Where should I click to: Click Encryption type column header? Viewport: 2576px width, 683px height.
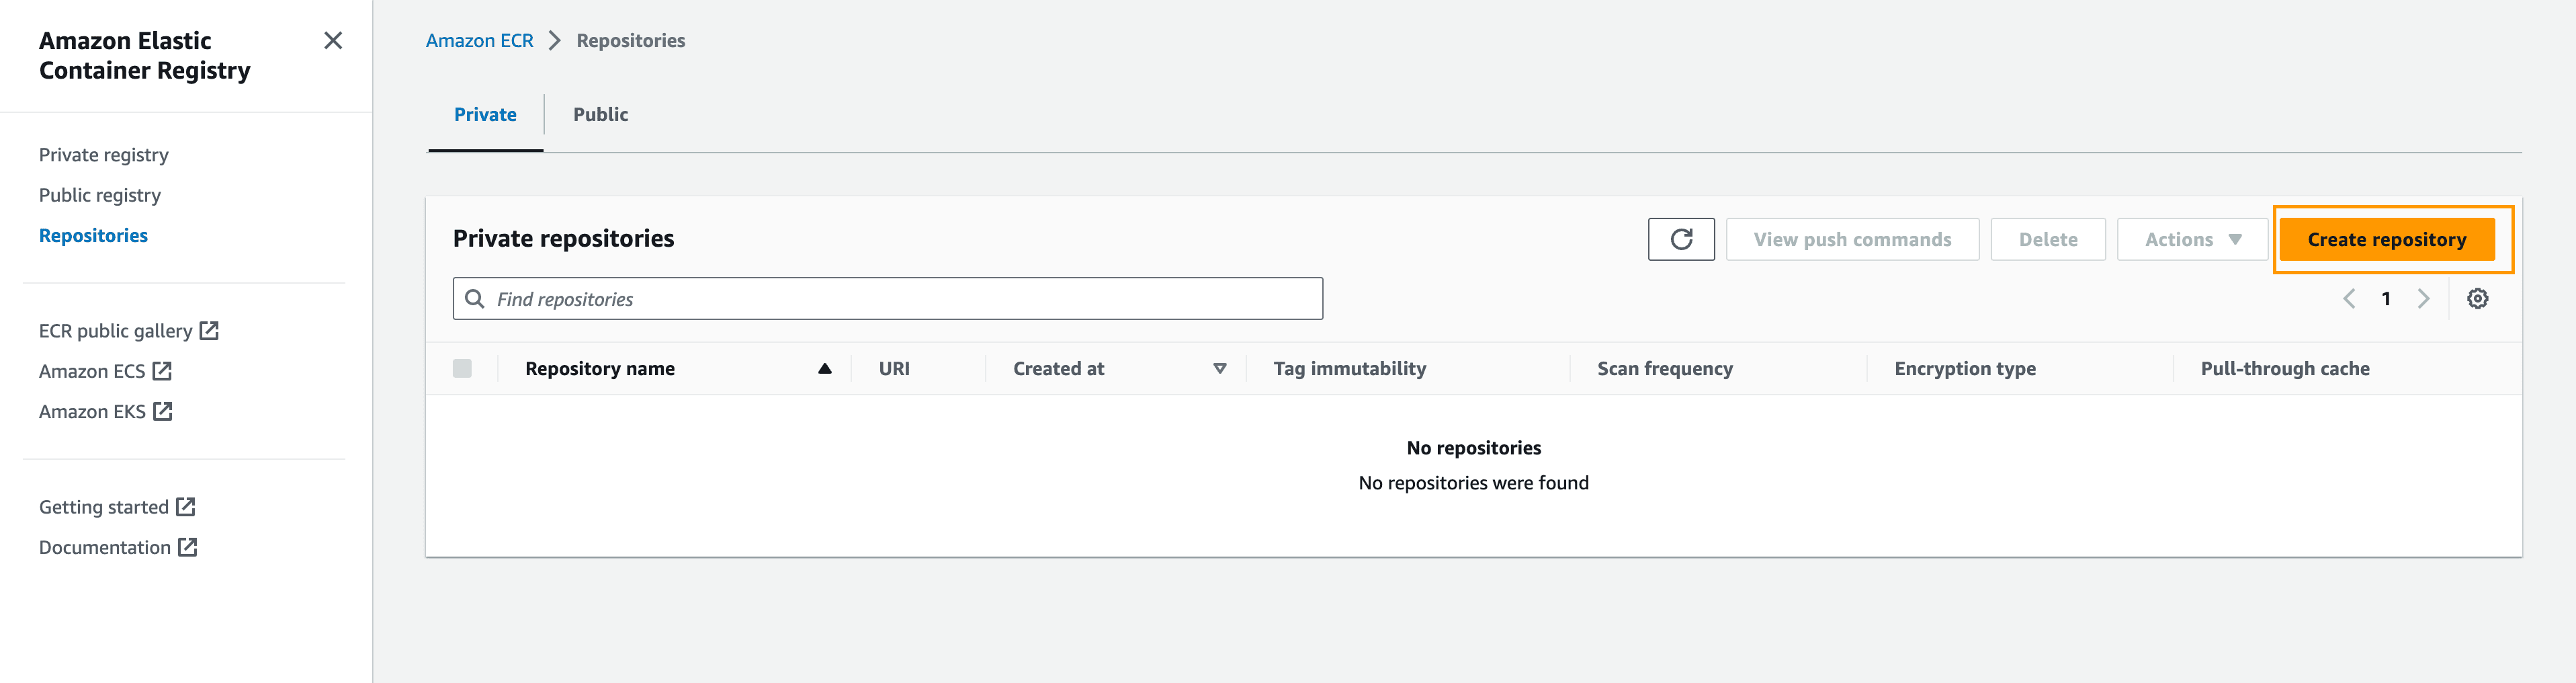[x=1964, y=369]
